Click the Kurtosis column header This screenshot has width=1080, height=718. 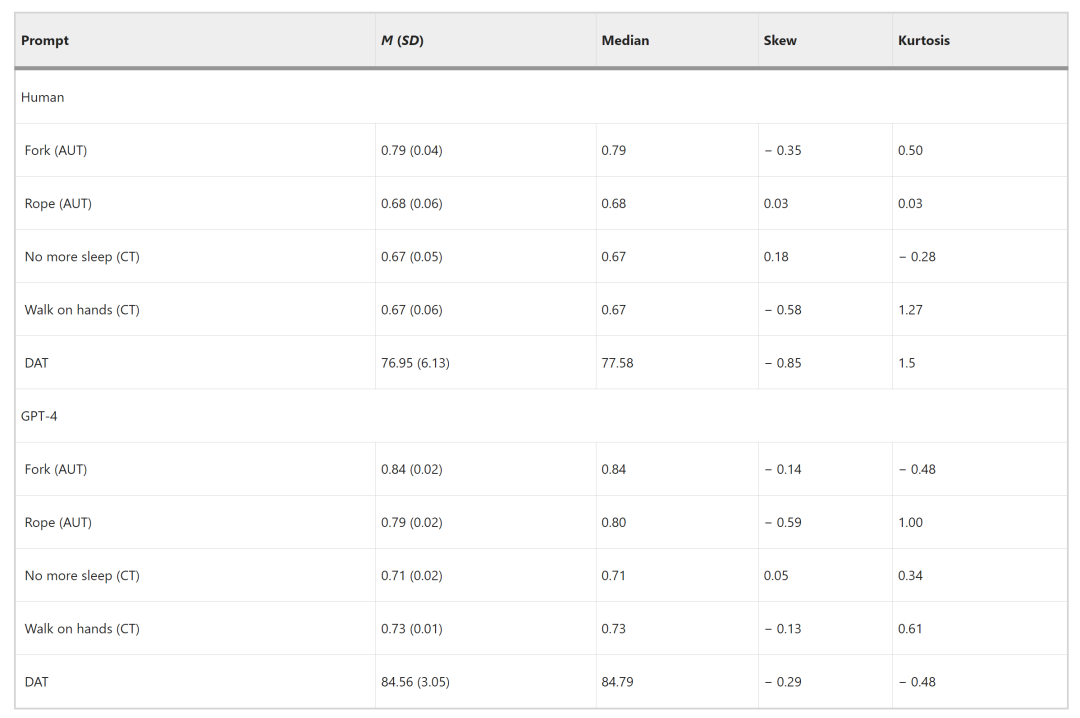tap(923, 41)
